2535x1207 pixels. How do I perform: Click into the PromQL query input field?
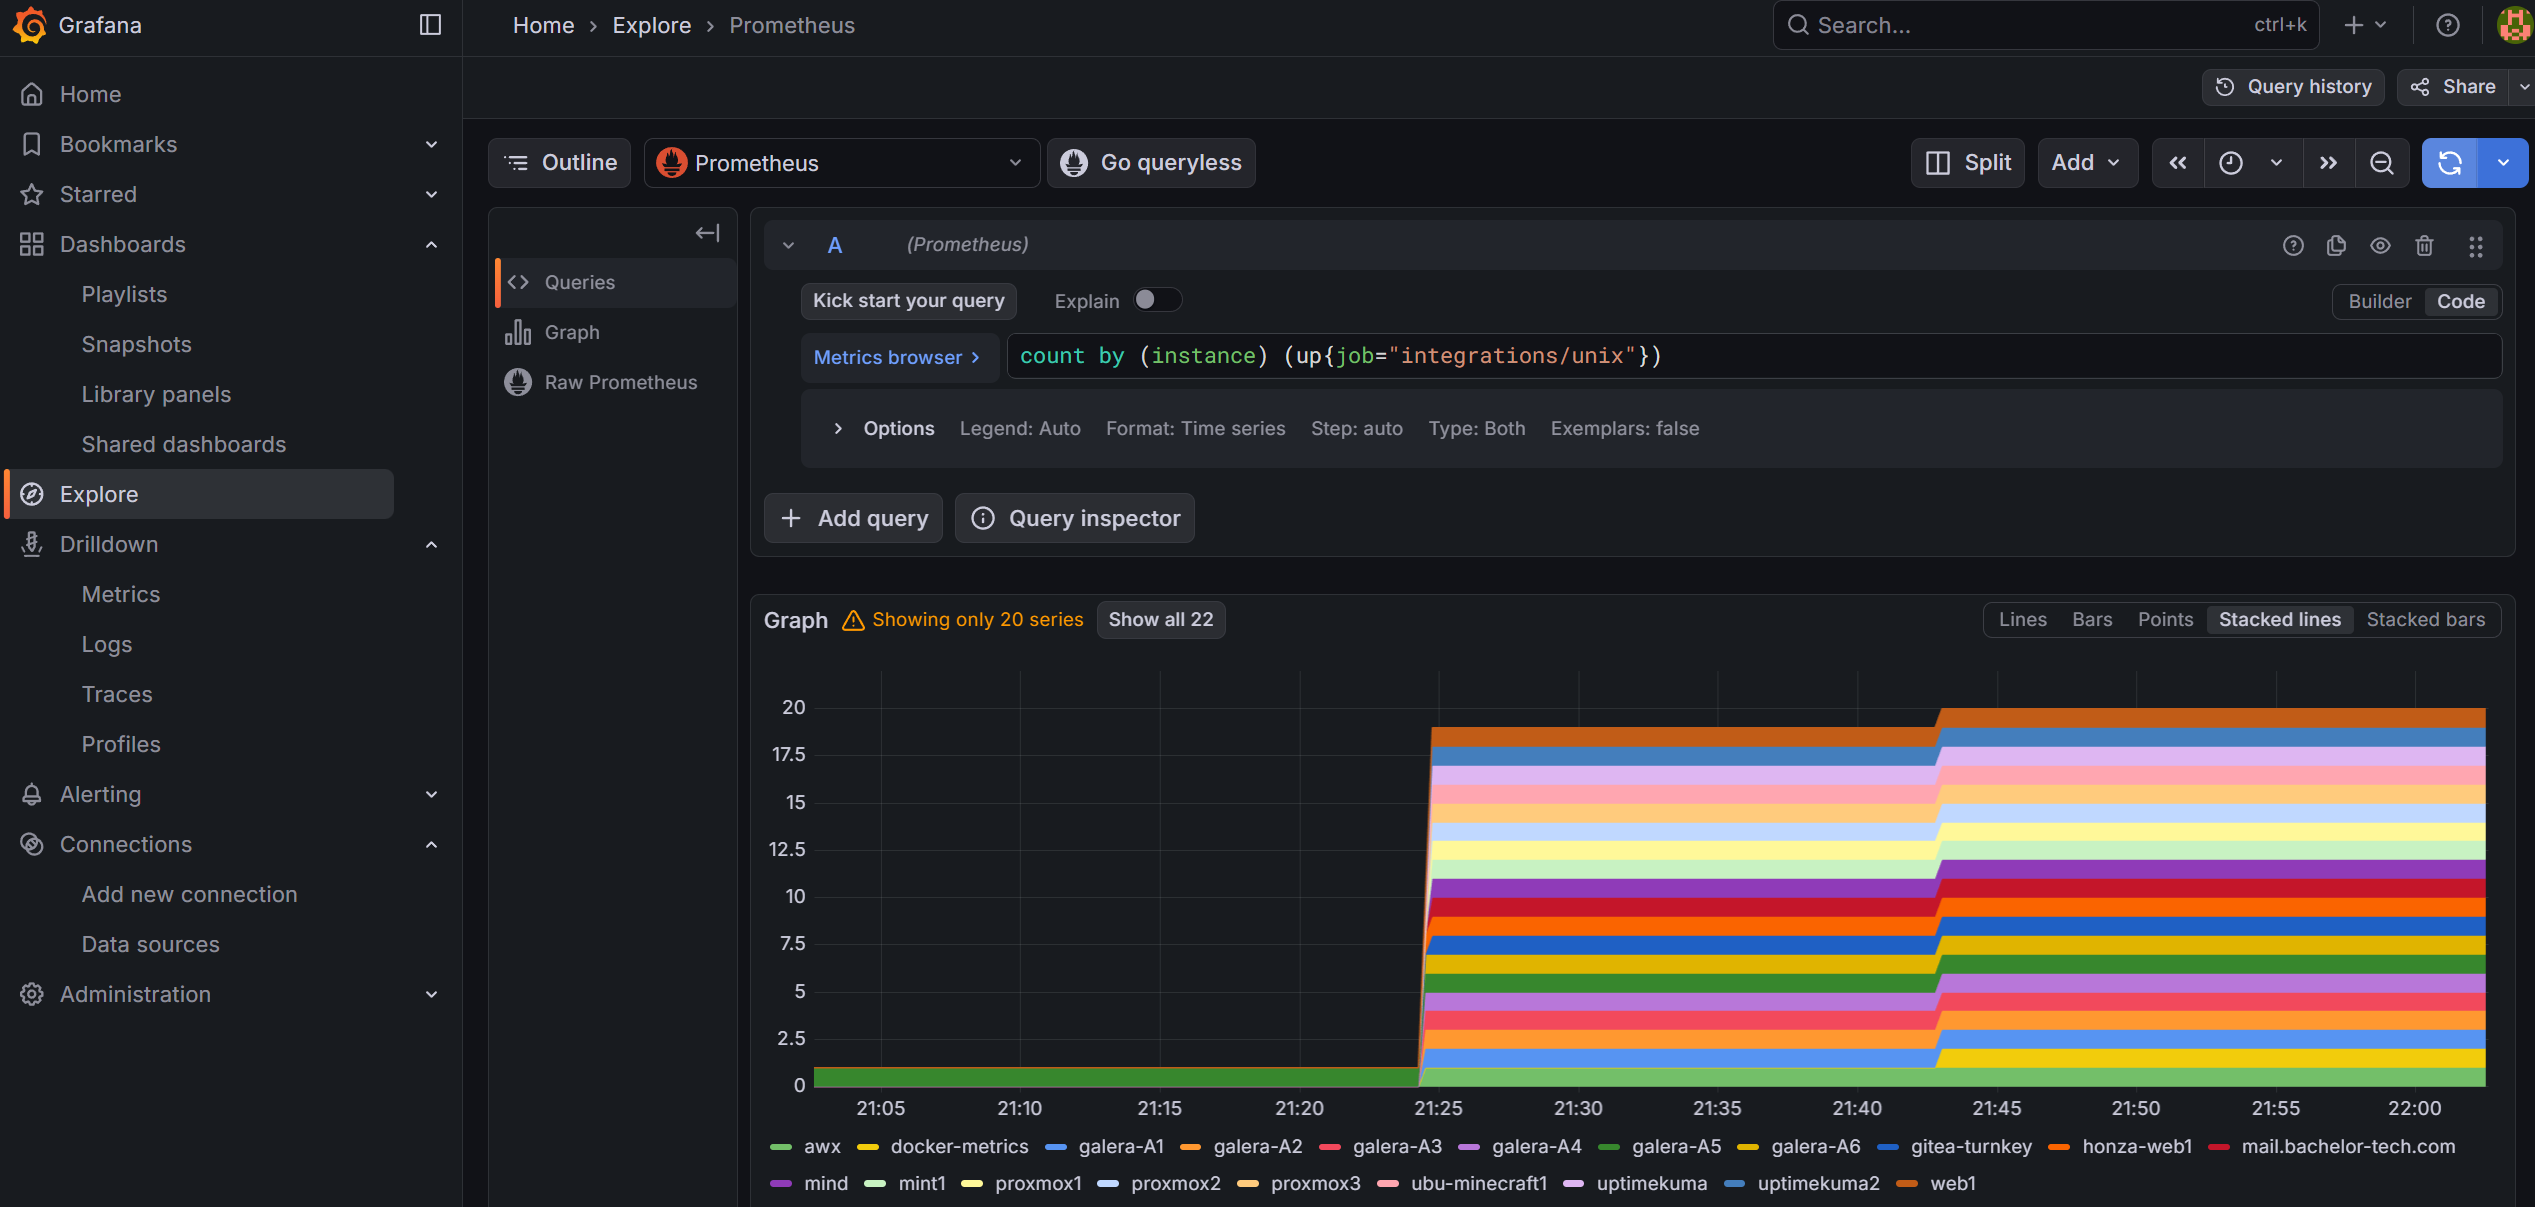point(1750,356)
